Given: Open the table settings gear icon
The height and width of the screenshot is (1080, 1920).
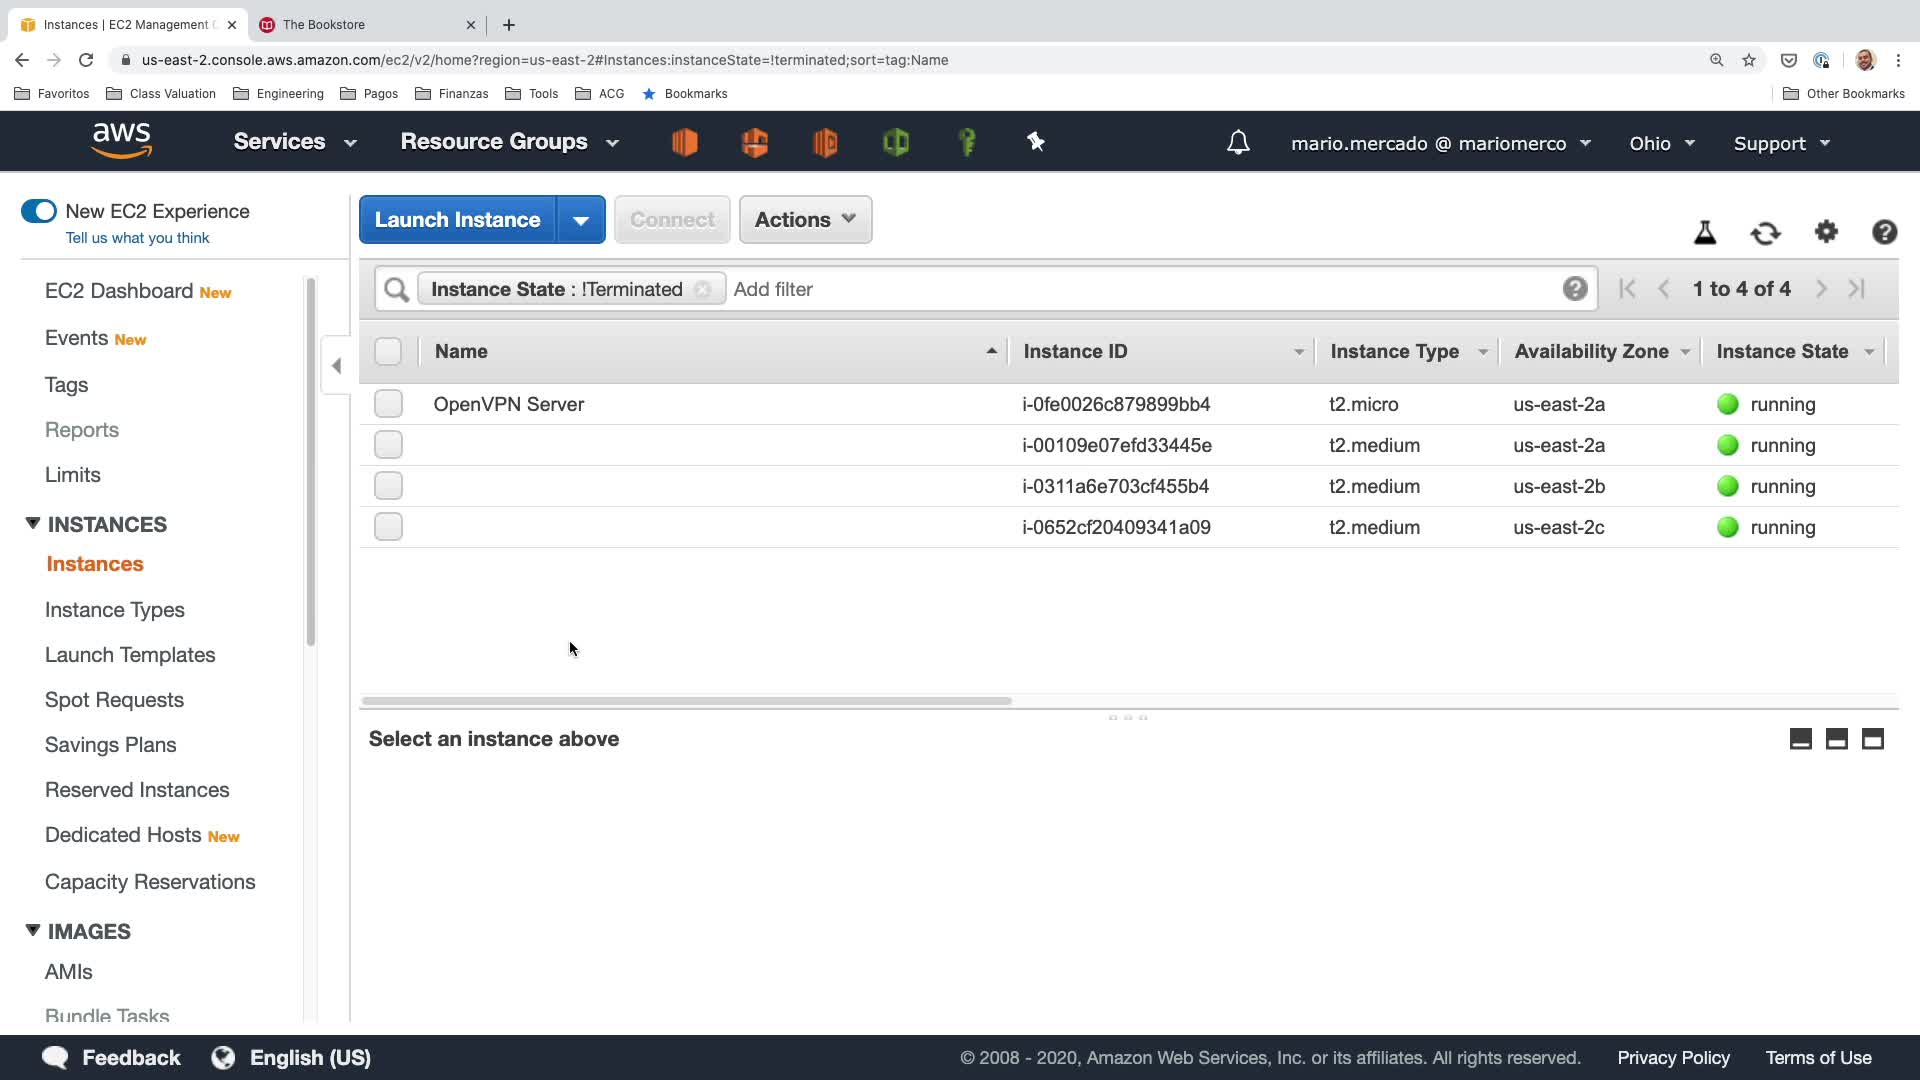Looking at the screenshot, I should coord(1826,232).
